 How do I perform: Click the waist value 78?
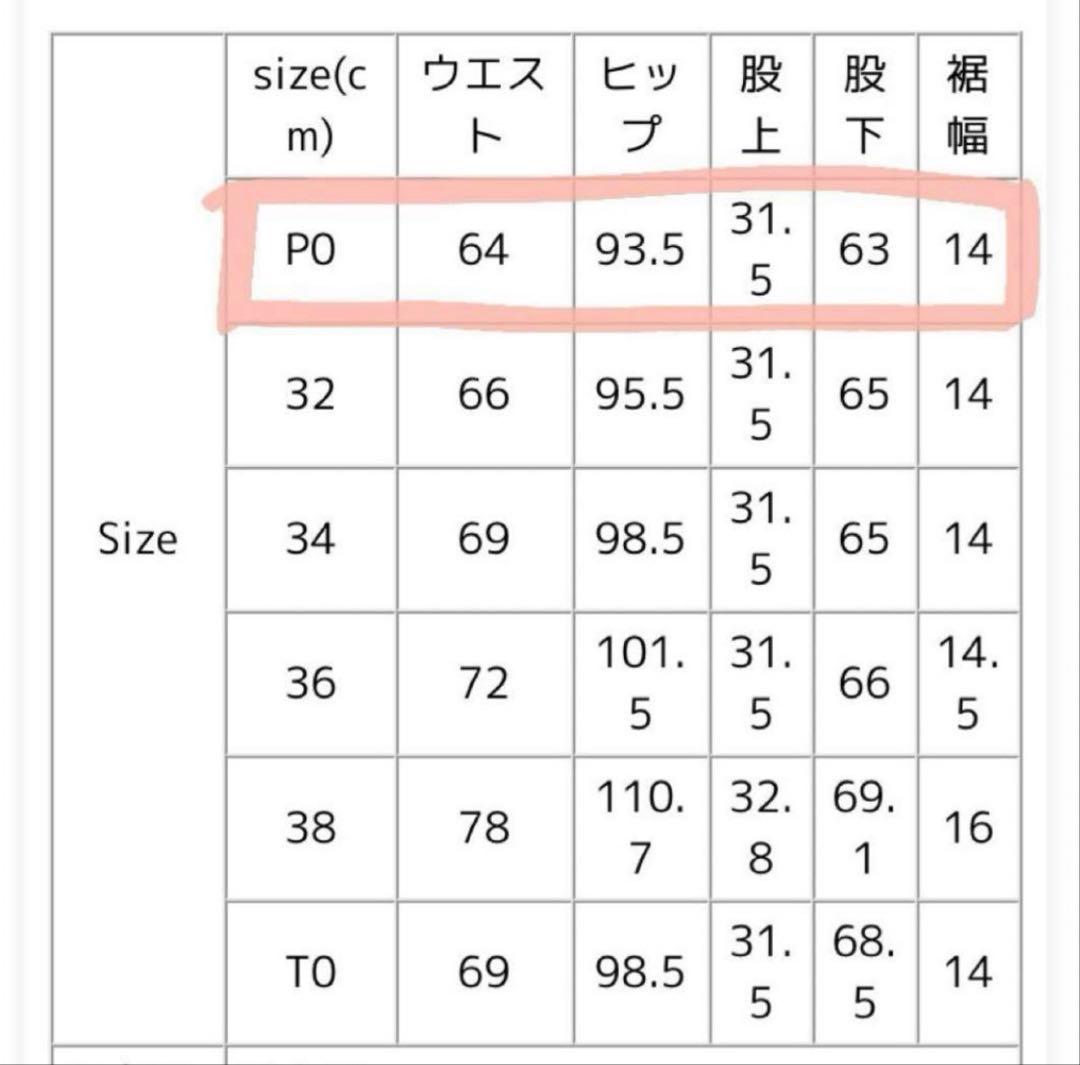click(x=484, y=828)
